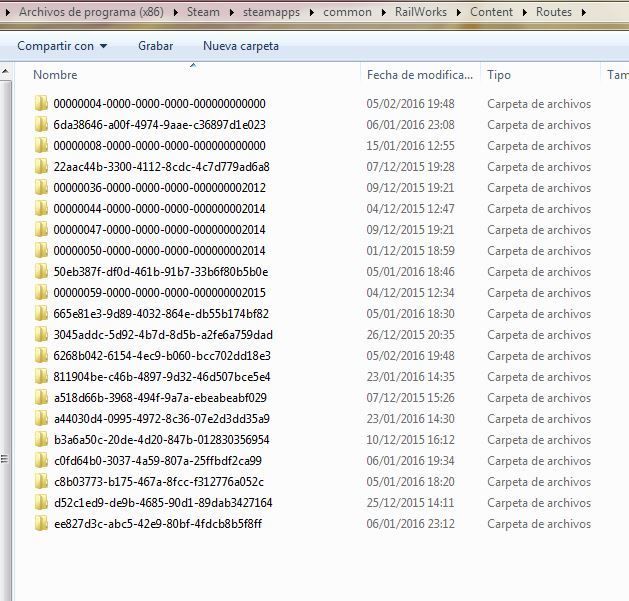Click folder icon of 22aac44b-3300-4112-8cdc-4c7d779ad6a8
Image resolution: width=629 pixels, height=601 pixels.
[41, 166]
